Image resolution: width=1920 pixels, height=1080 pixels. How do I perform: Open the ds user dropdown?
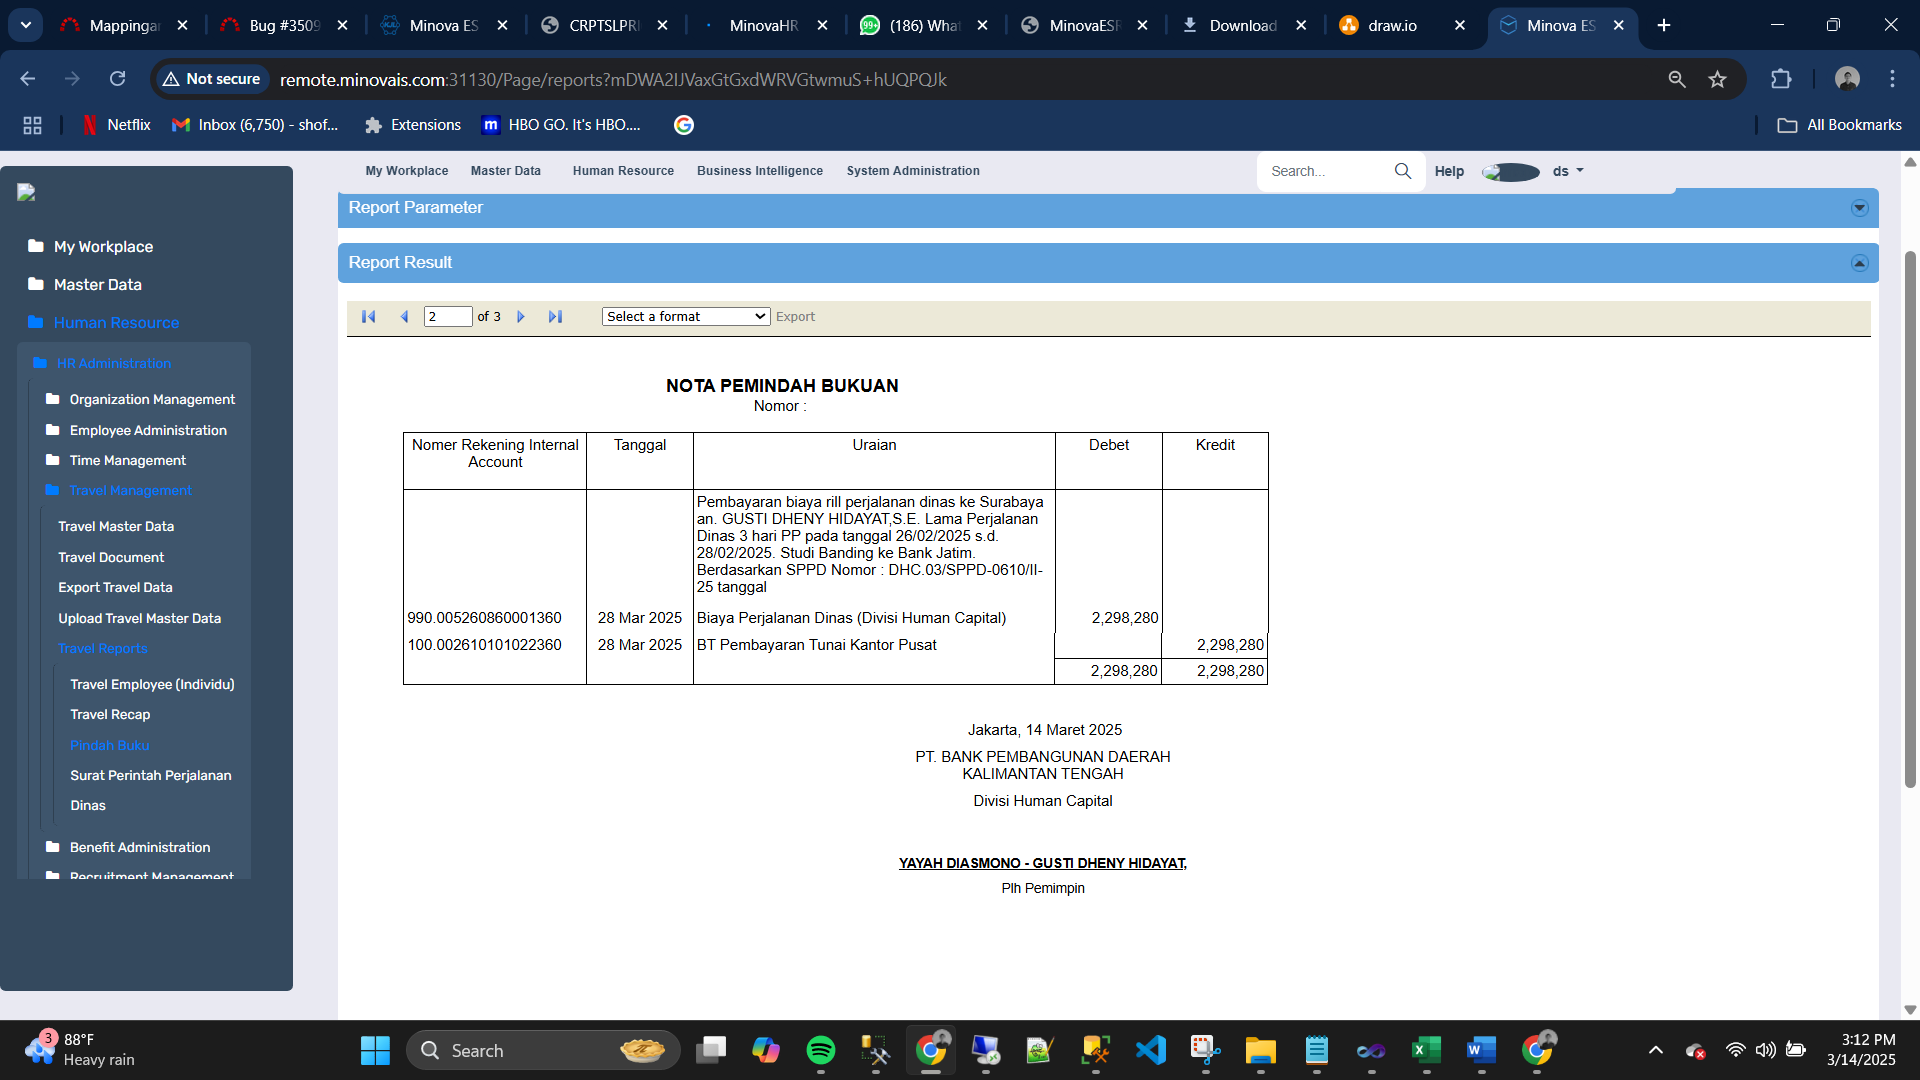[x=1568, y=171]
